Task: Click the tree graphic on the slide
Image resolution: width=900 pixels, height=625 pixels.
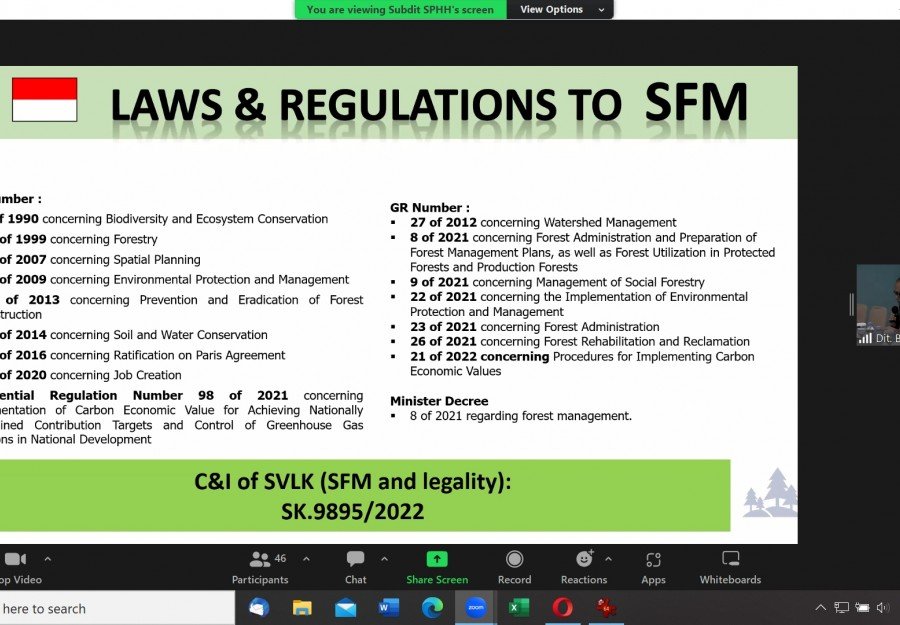Action: pos(771,492)
